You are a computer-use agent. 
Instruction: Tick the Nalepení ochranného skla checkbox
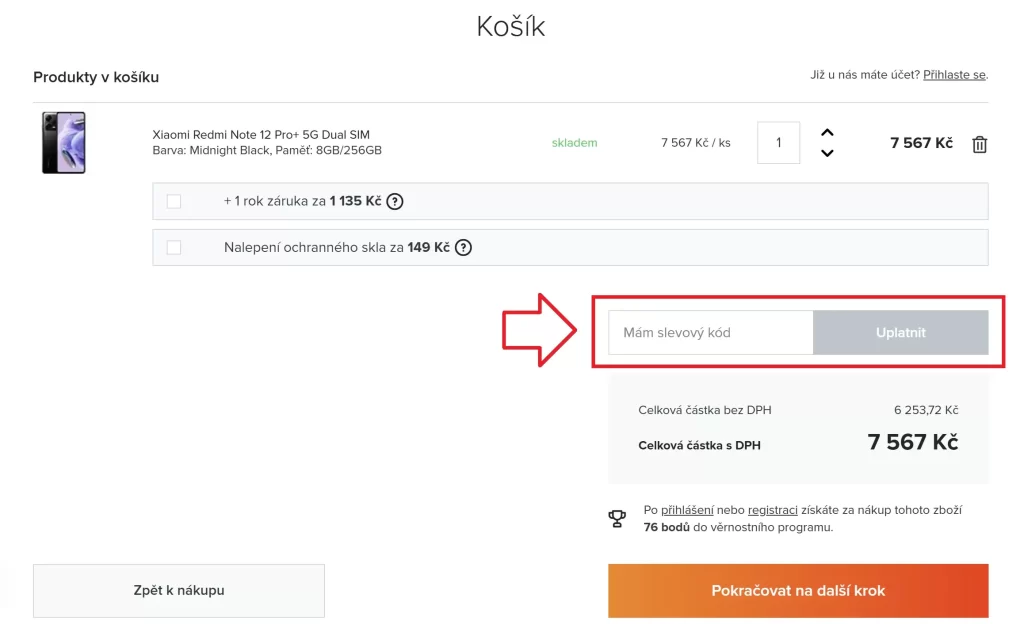pyautogui.click(x=174, y=247)
